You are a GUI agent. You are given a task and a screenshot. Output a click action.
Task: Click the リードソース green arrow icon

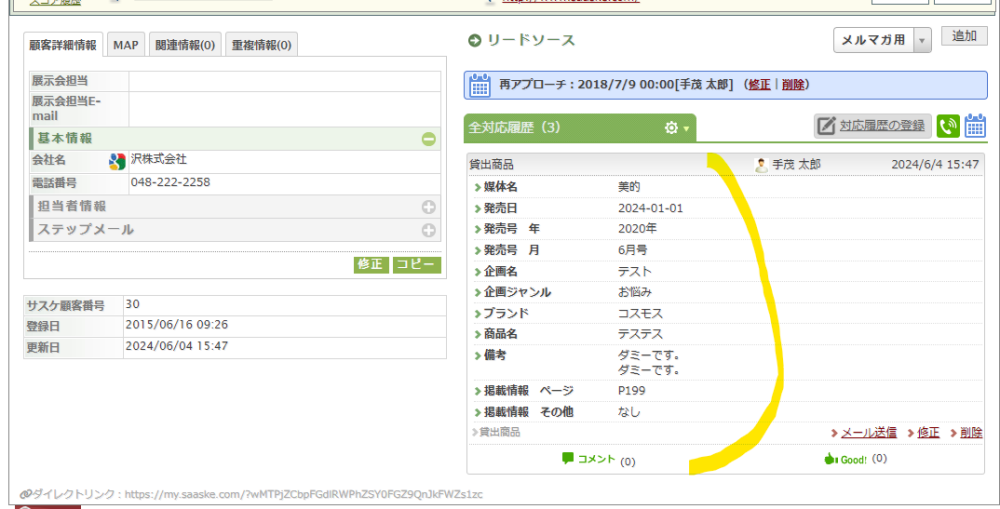[x=474, y=41]
